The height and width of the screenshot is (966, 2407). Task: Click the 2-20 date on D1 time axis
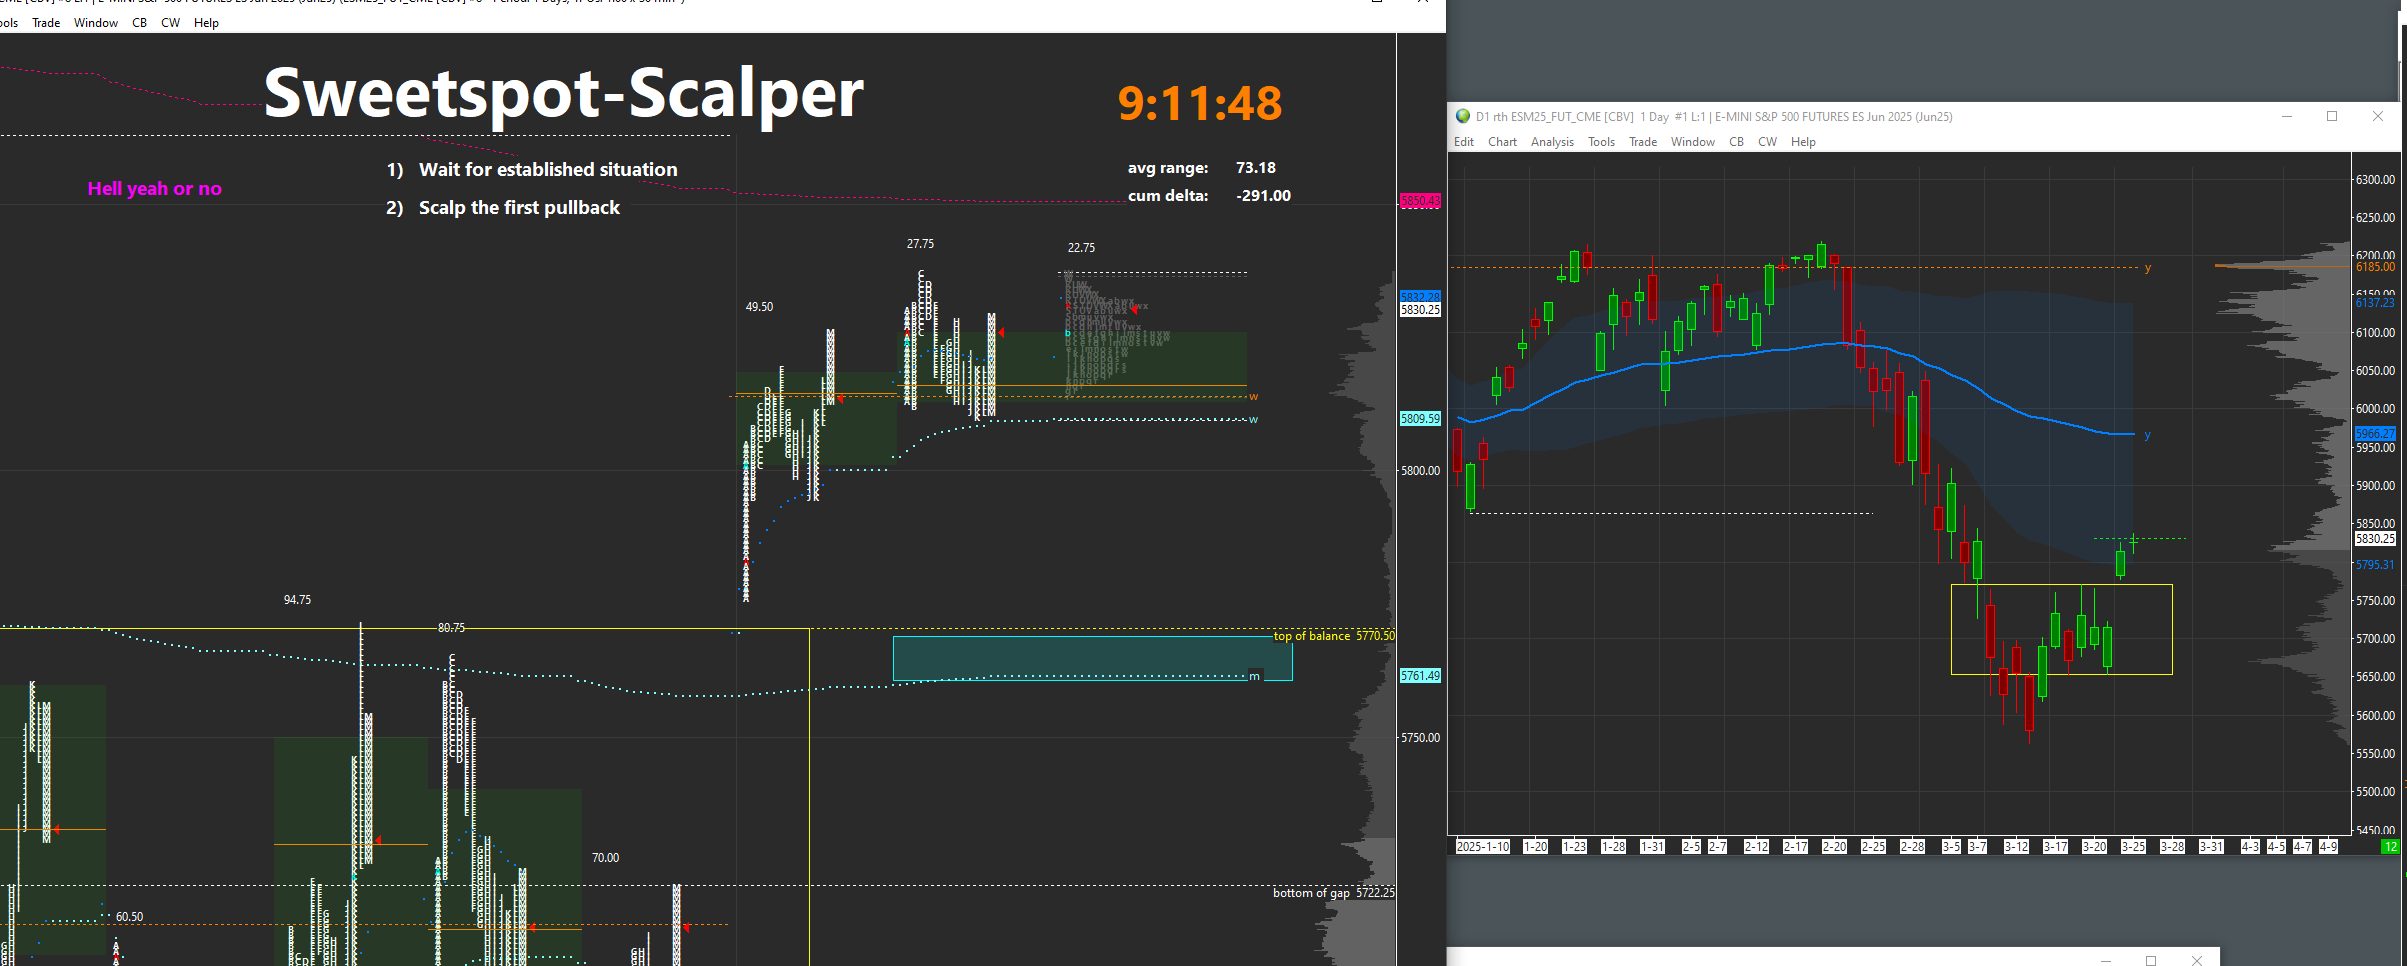1834,847
